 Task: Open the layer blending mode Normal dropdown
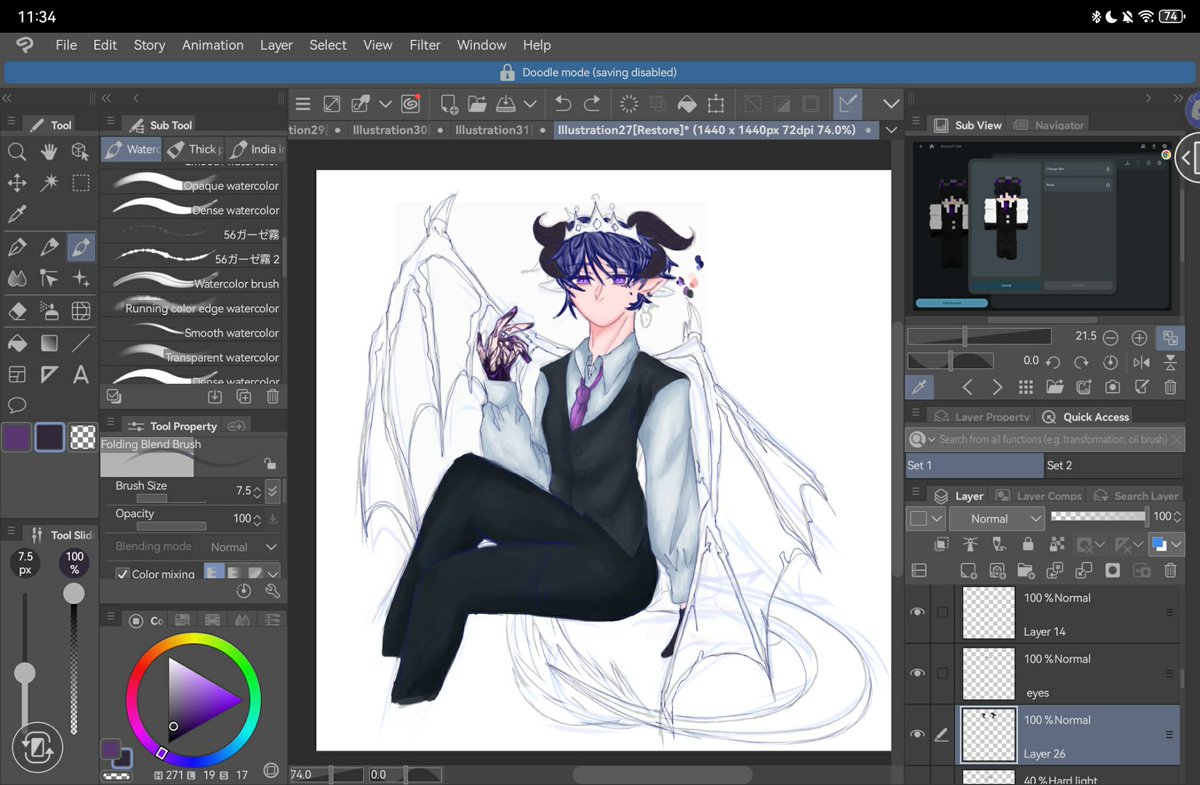pyautogui.click(x=996, y=518)
